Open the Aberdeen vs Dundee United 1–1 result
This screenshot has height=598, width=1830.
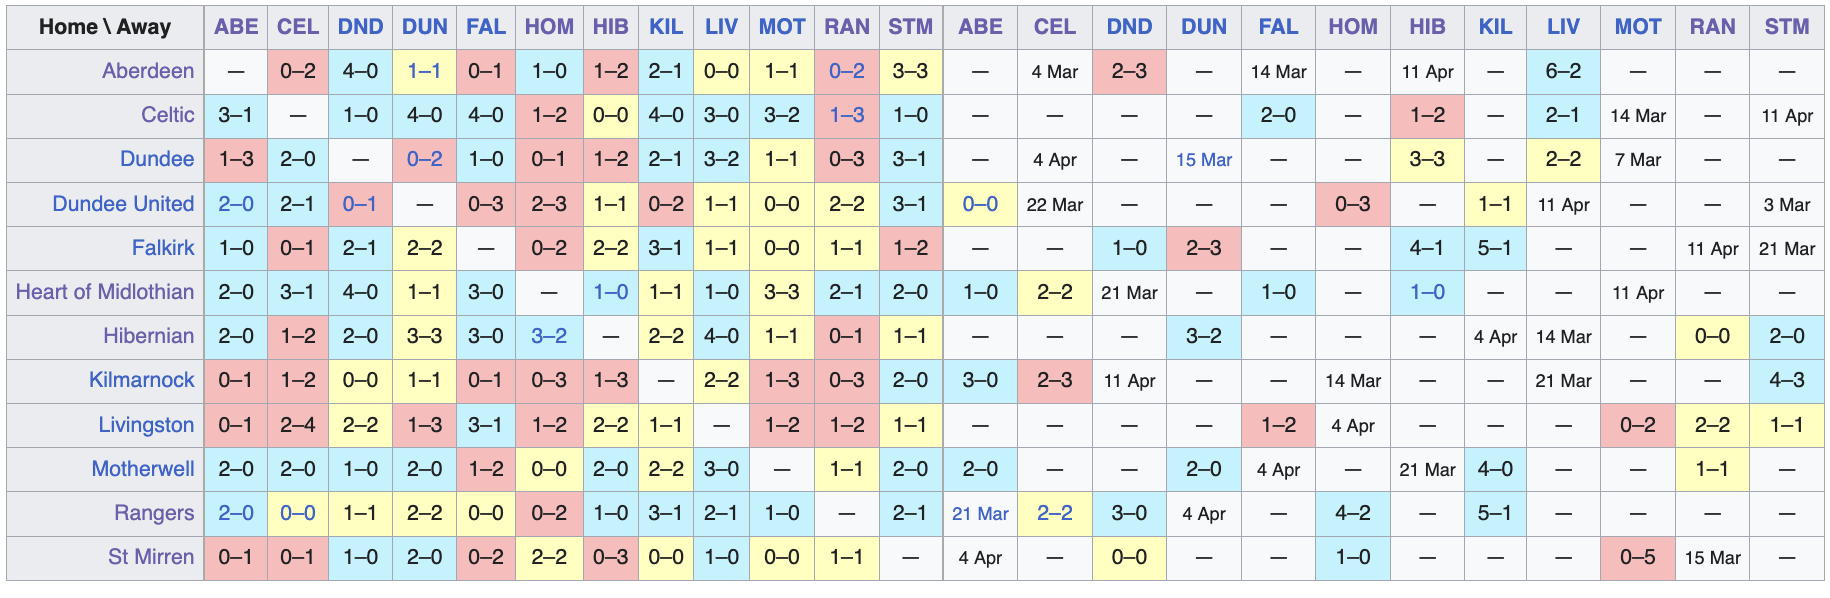coord(424,71)
